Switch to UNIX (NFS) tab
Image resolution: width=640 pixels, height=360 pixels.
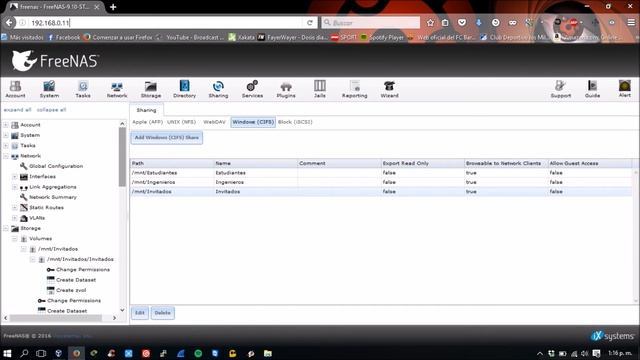182,122
